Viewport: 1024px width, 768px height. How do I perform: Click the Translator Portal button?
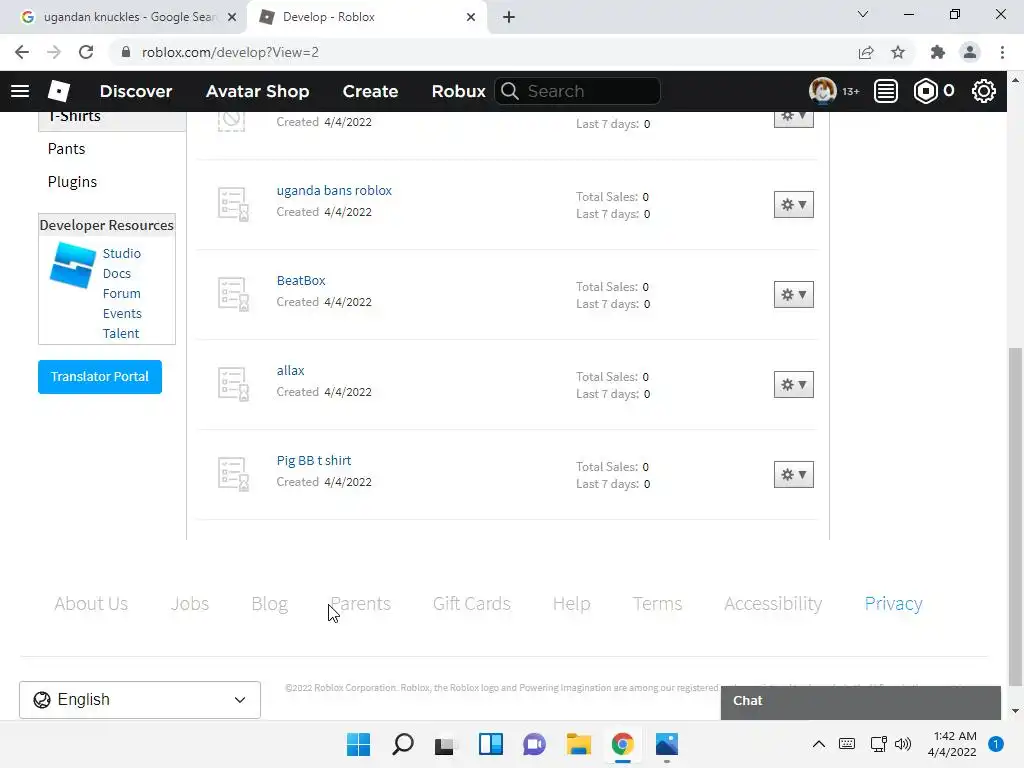click(x=100, y=377)
